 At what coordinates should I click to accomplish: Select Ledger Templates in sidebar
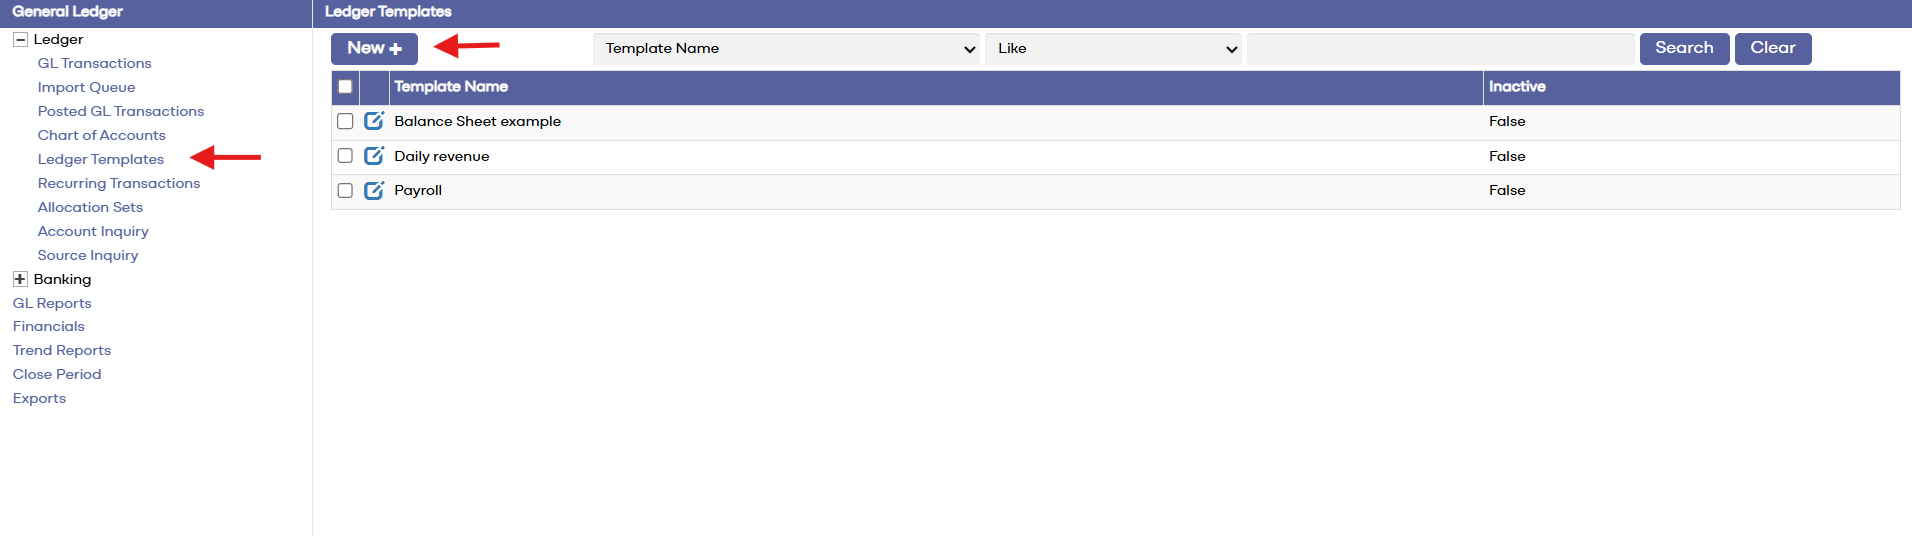(101, 159)
